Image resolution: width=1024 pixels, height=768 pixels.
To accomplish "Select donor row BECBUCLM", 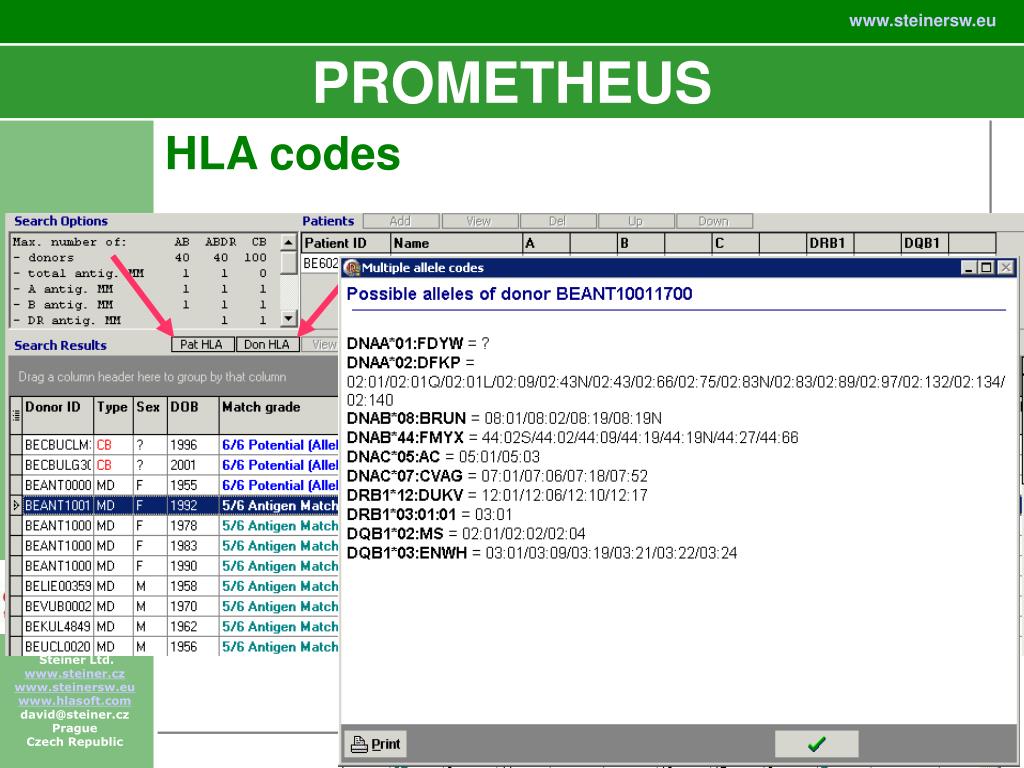I will point(175,445).
